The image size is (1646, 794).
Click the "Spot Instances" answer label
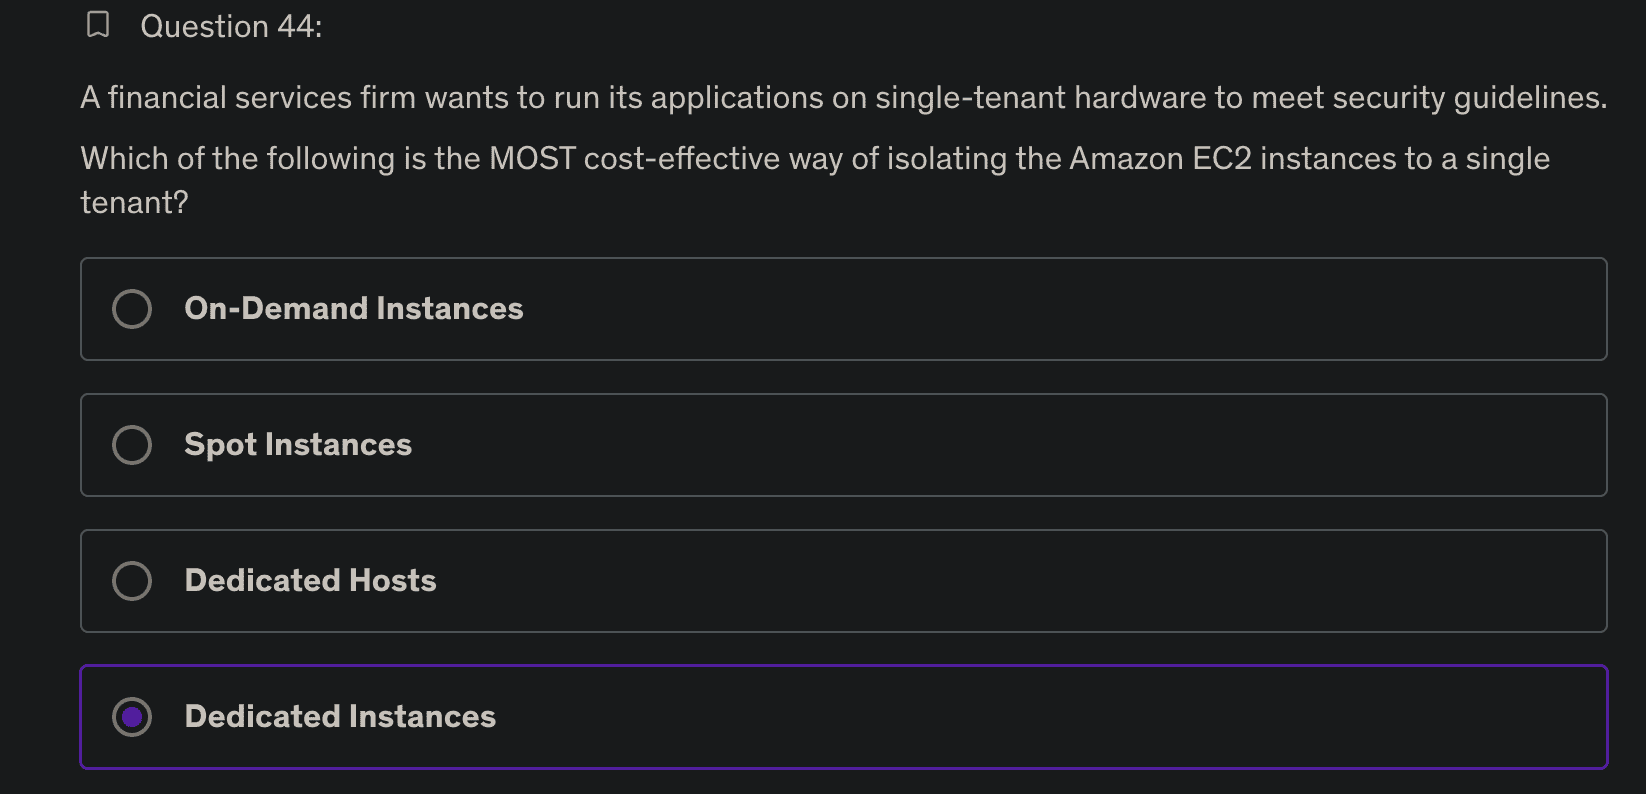298,445
